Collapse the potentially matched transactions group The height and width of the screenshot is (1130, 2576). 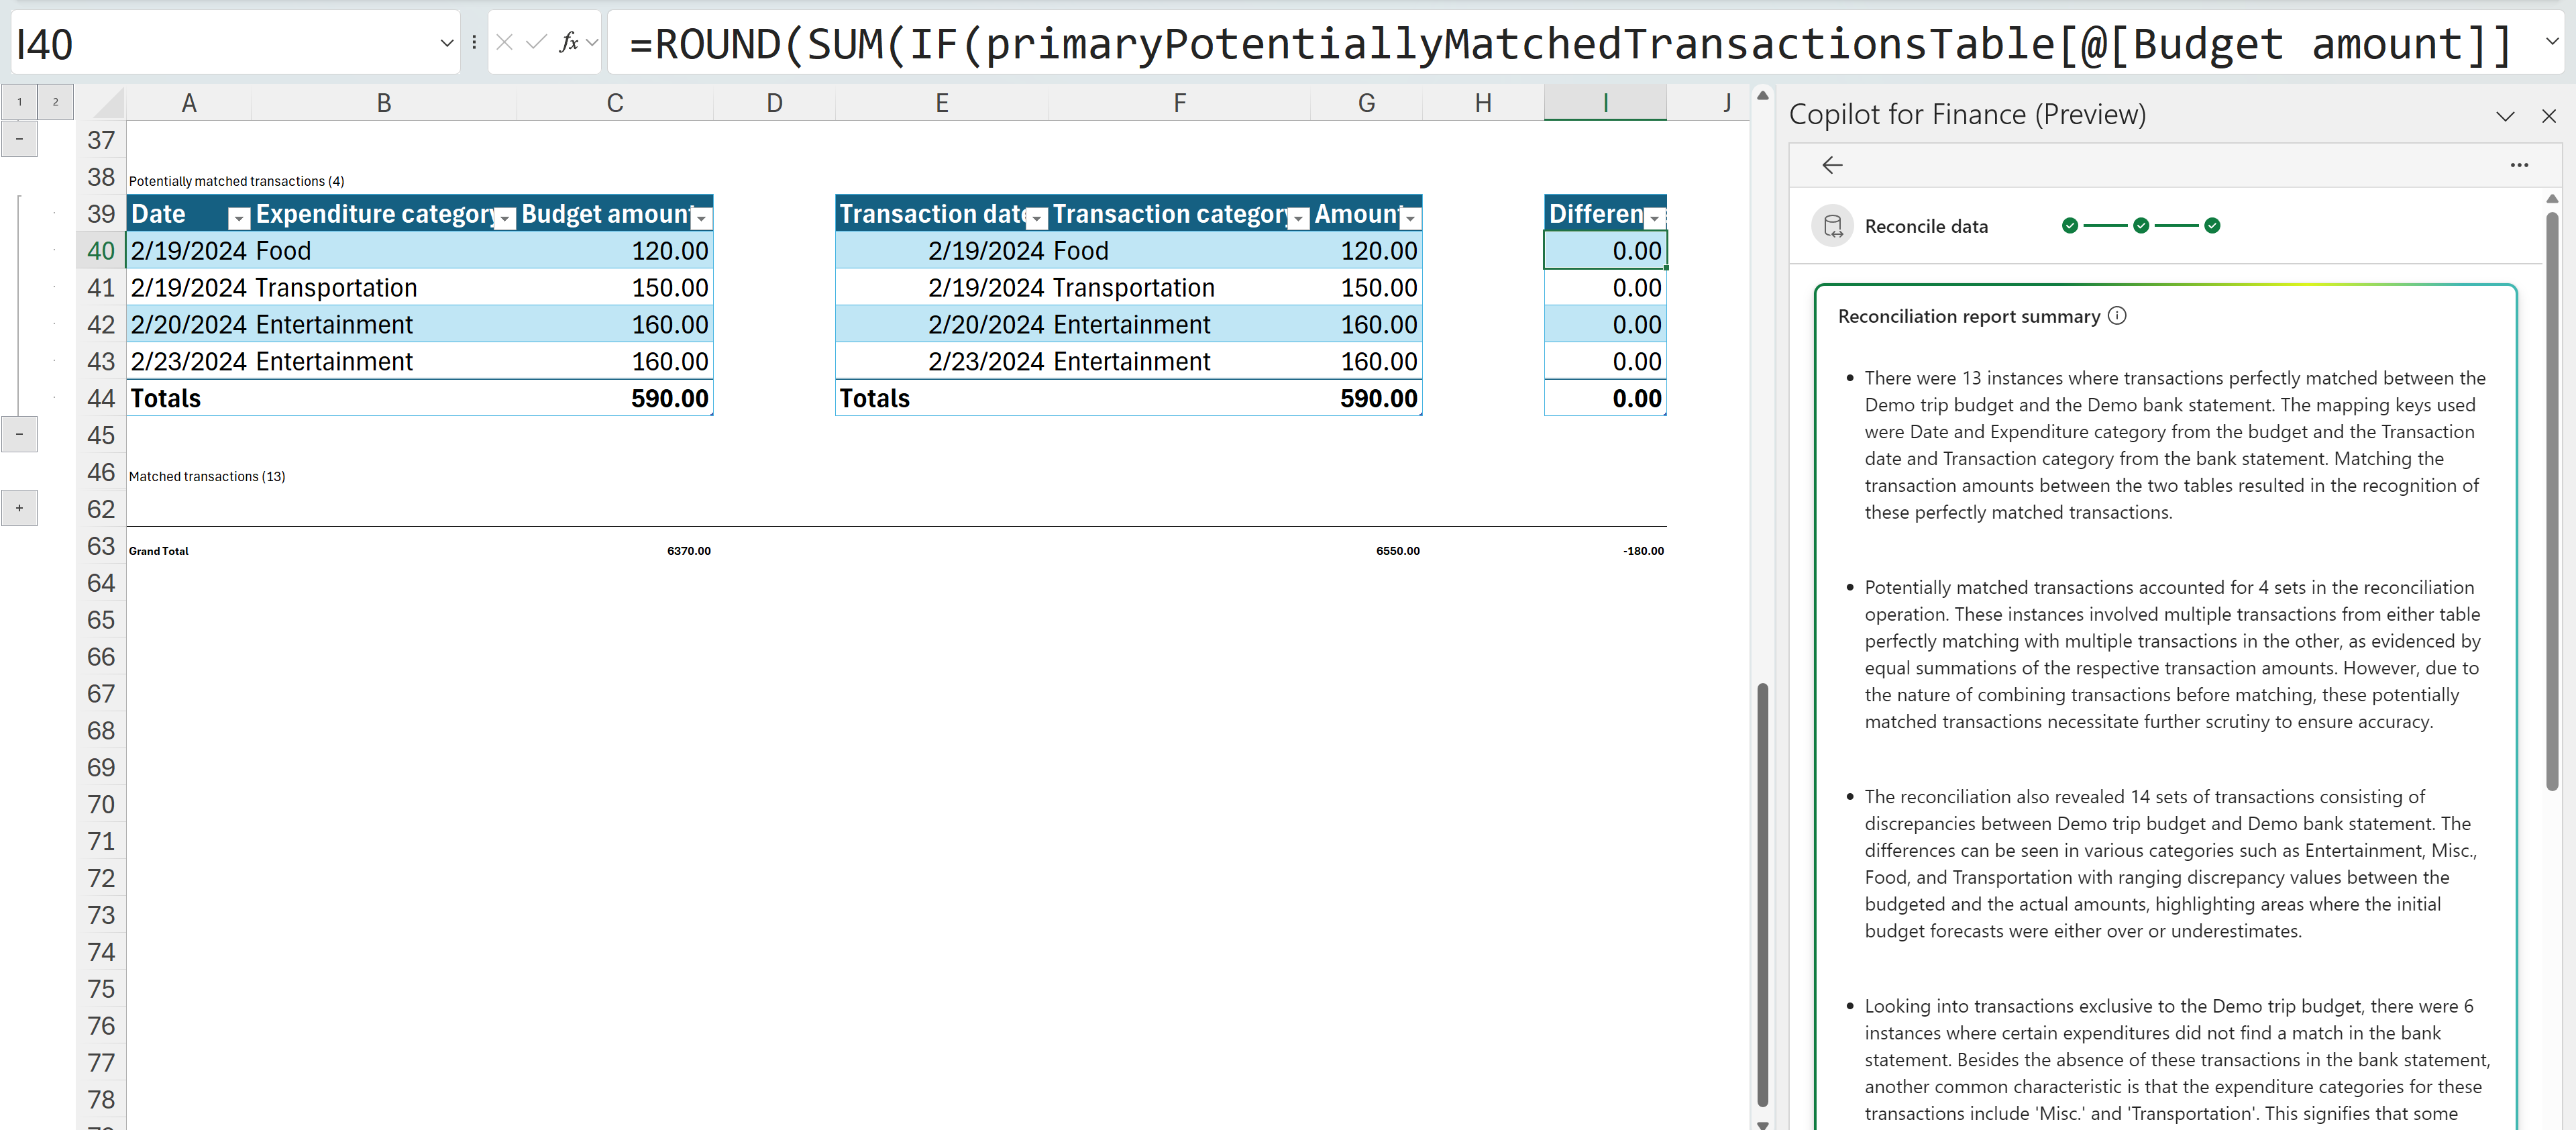pyautogui.click(x=19, y=434)
